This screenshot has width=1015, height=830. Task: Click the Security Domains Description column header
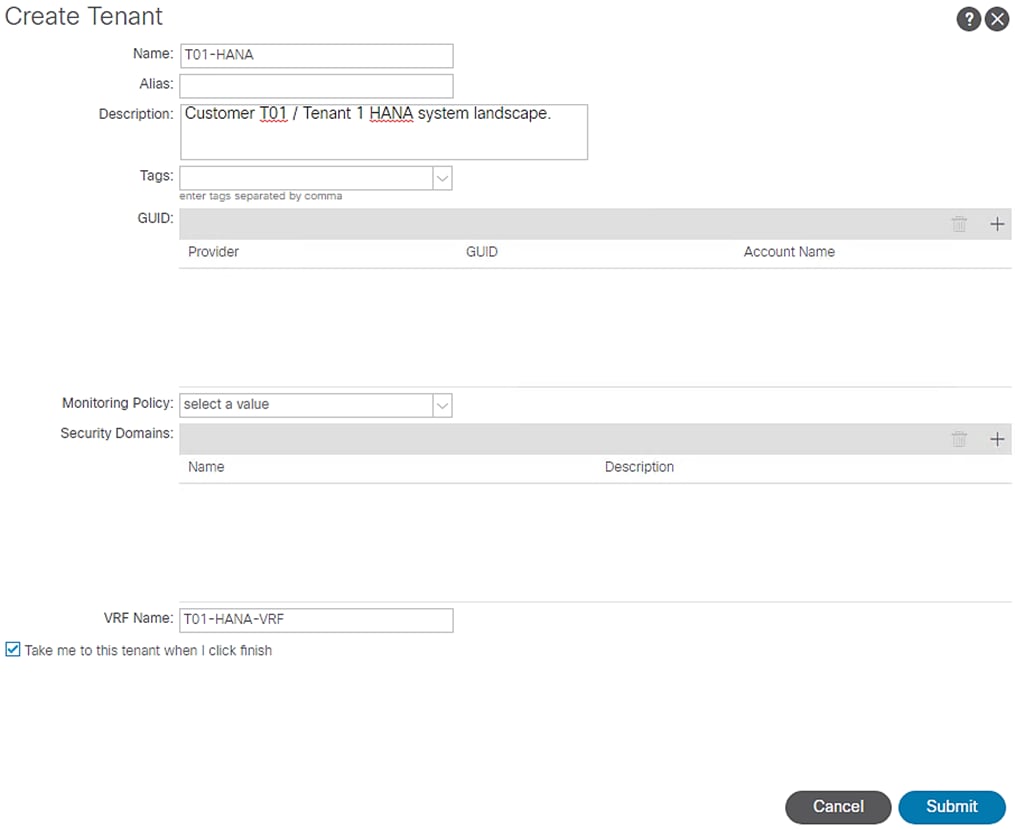[639, 467]
